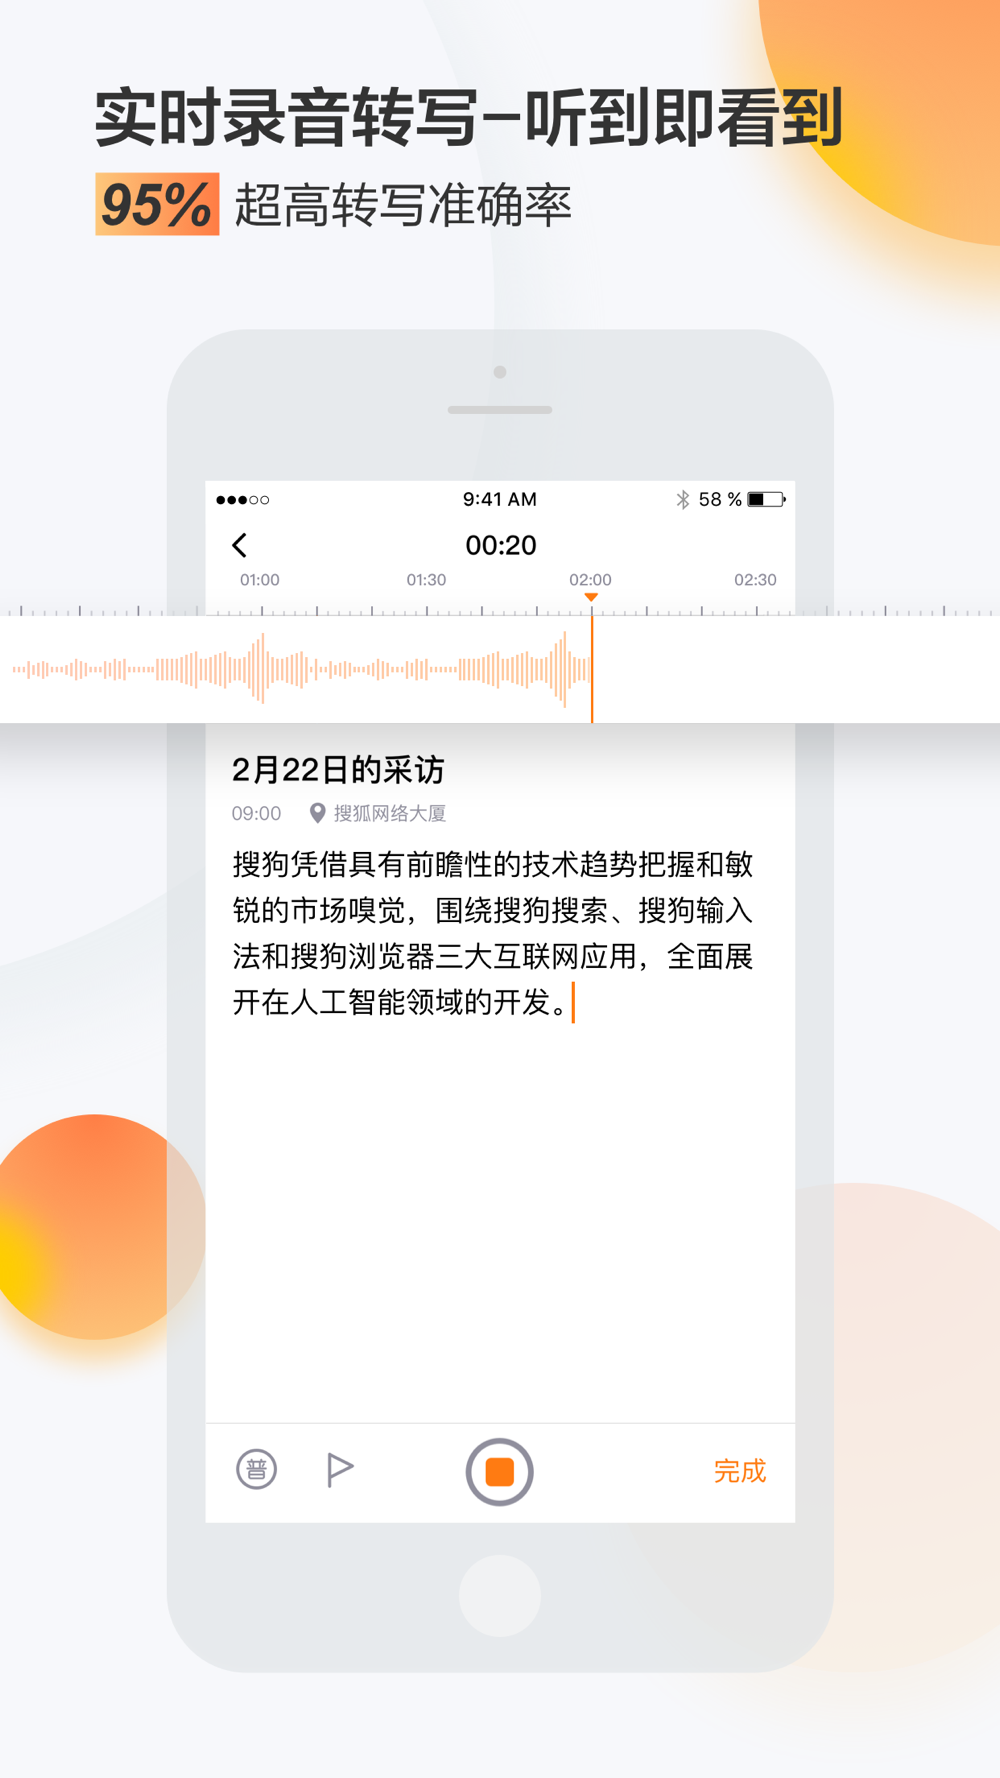Select the 2月22日的采访 title

point(338,770)
